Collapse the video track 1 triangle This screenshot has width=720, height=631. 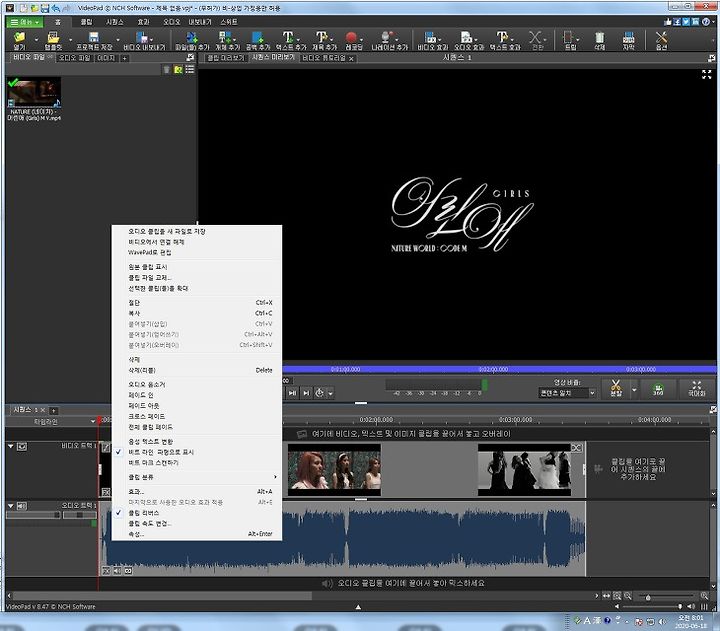tap(11, 446)
